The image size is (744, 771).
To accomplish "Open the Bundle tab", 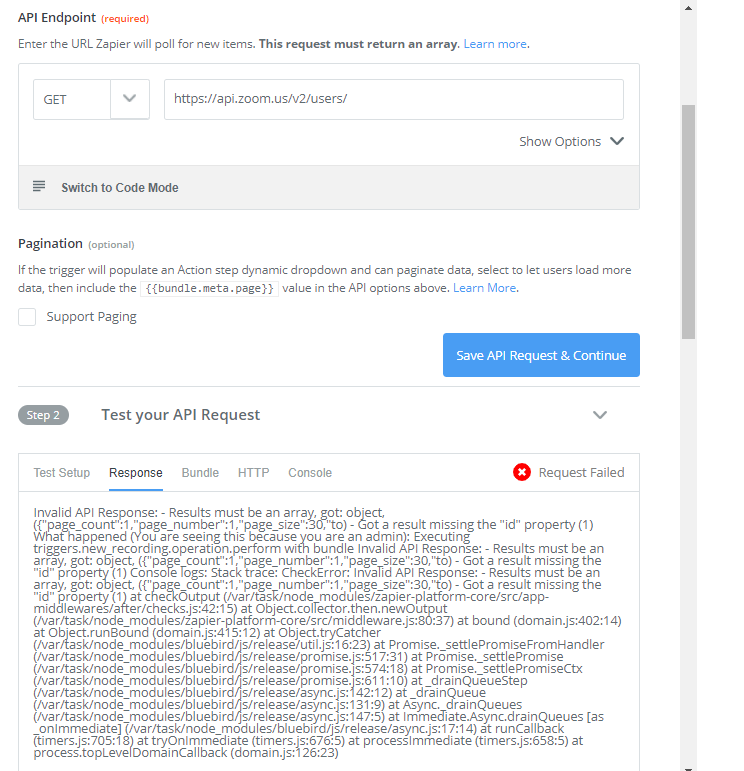I will pos(200,473).
